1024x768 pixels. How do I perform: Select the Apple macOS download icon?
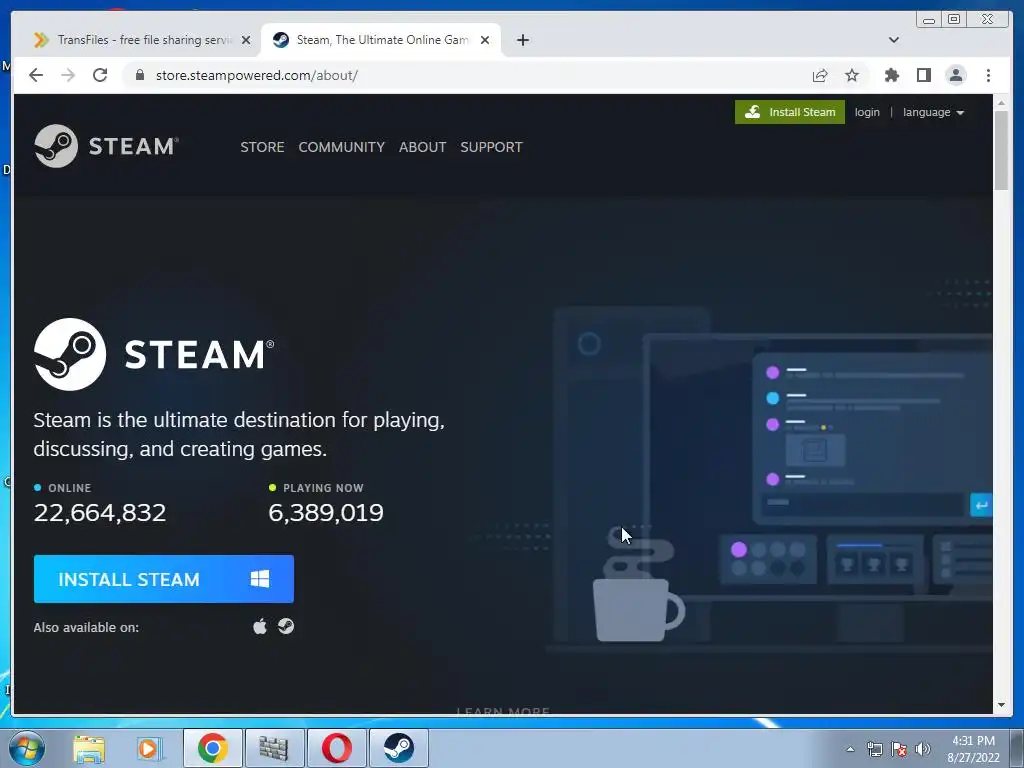click(x=260, y=626)
